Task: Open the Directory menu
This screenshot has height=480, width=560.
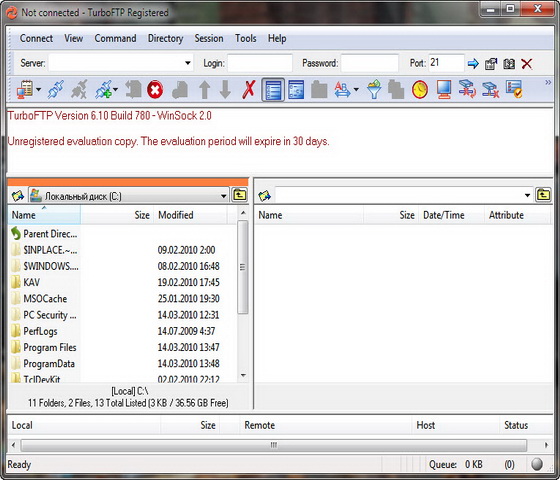Action: (x=165, y=39)
